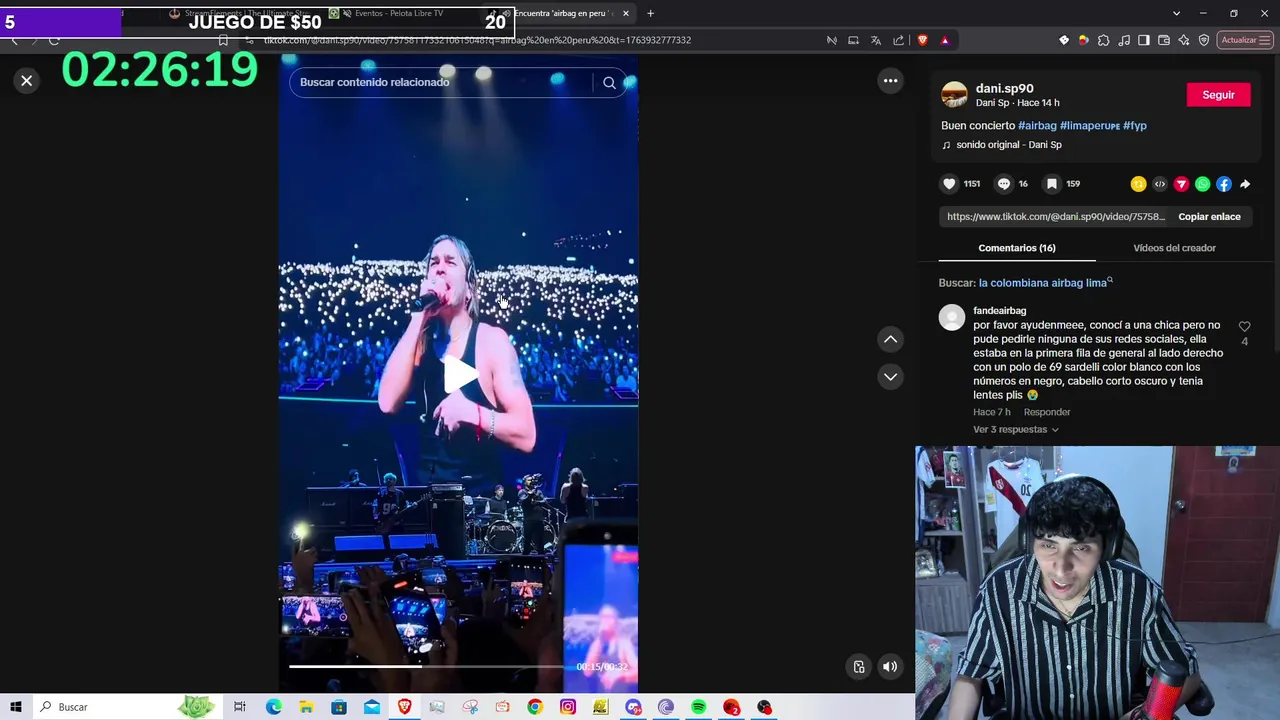1280x720 pixels.
Task: Open the browser tab search dropdown
Action: click(1176, 13)
